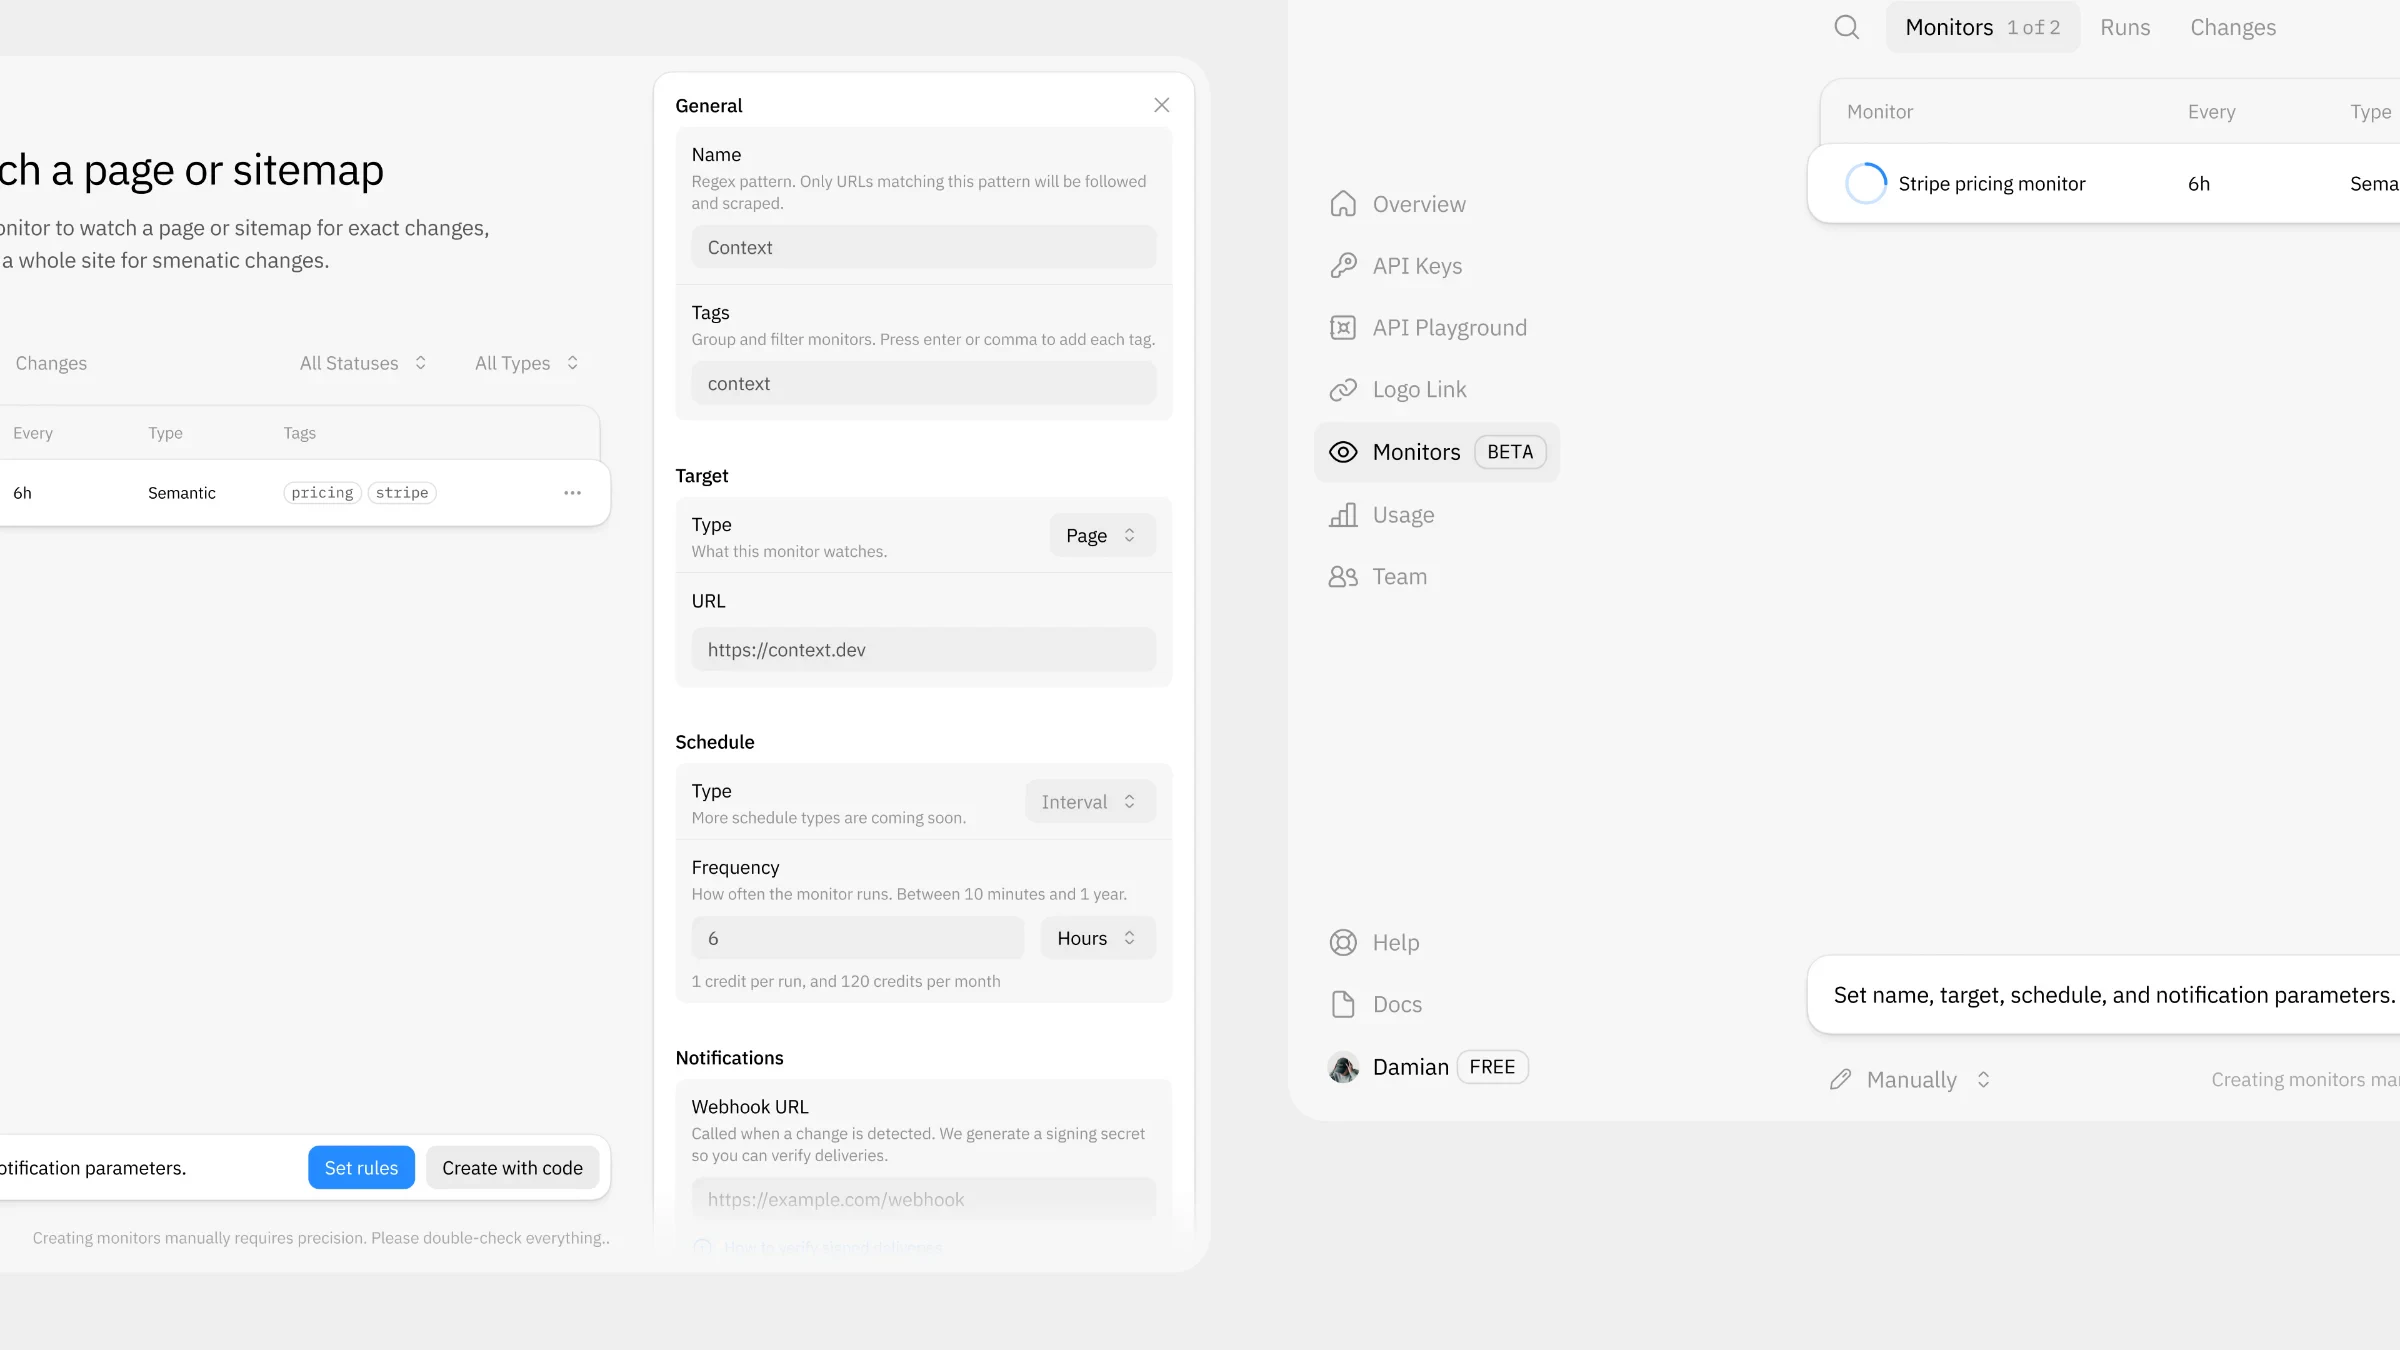2400x1350 pixels.
Task: Click the Docs file icon
Action: coord(1343,1004)
